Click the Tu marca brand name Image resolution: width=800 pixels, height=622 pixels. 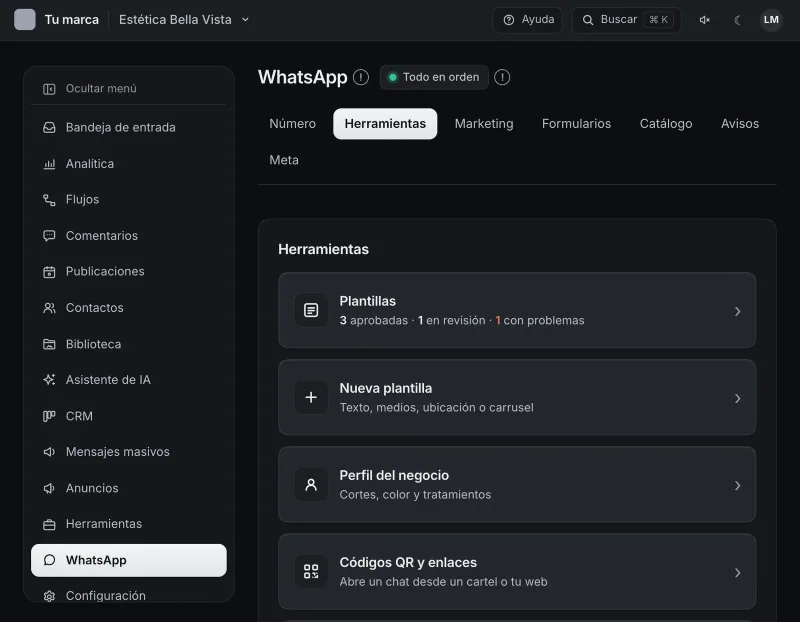(71, 20)
